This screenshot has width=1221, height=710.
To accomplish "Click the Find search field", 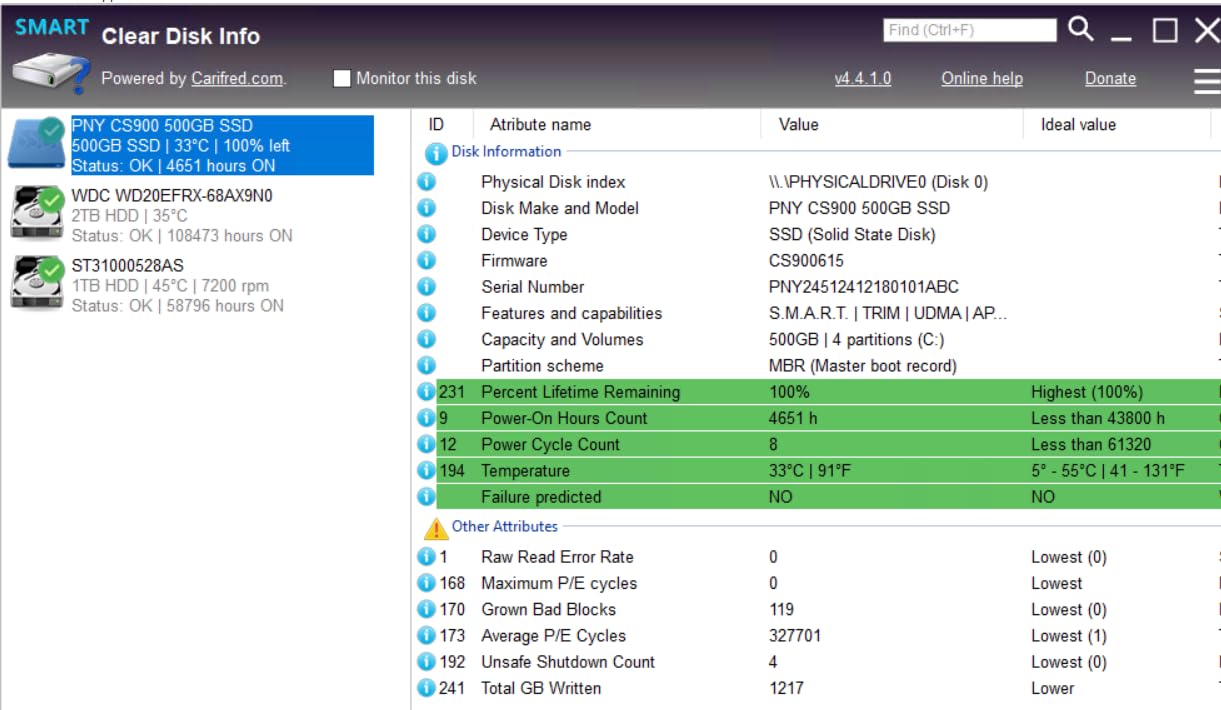I will click(x=970, y=30).
